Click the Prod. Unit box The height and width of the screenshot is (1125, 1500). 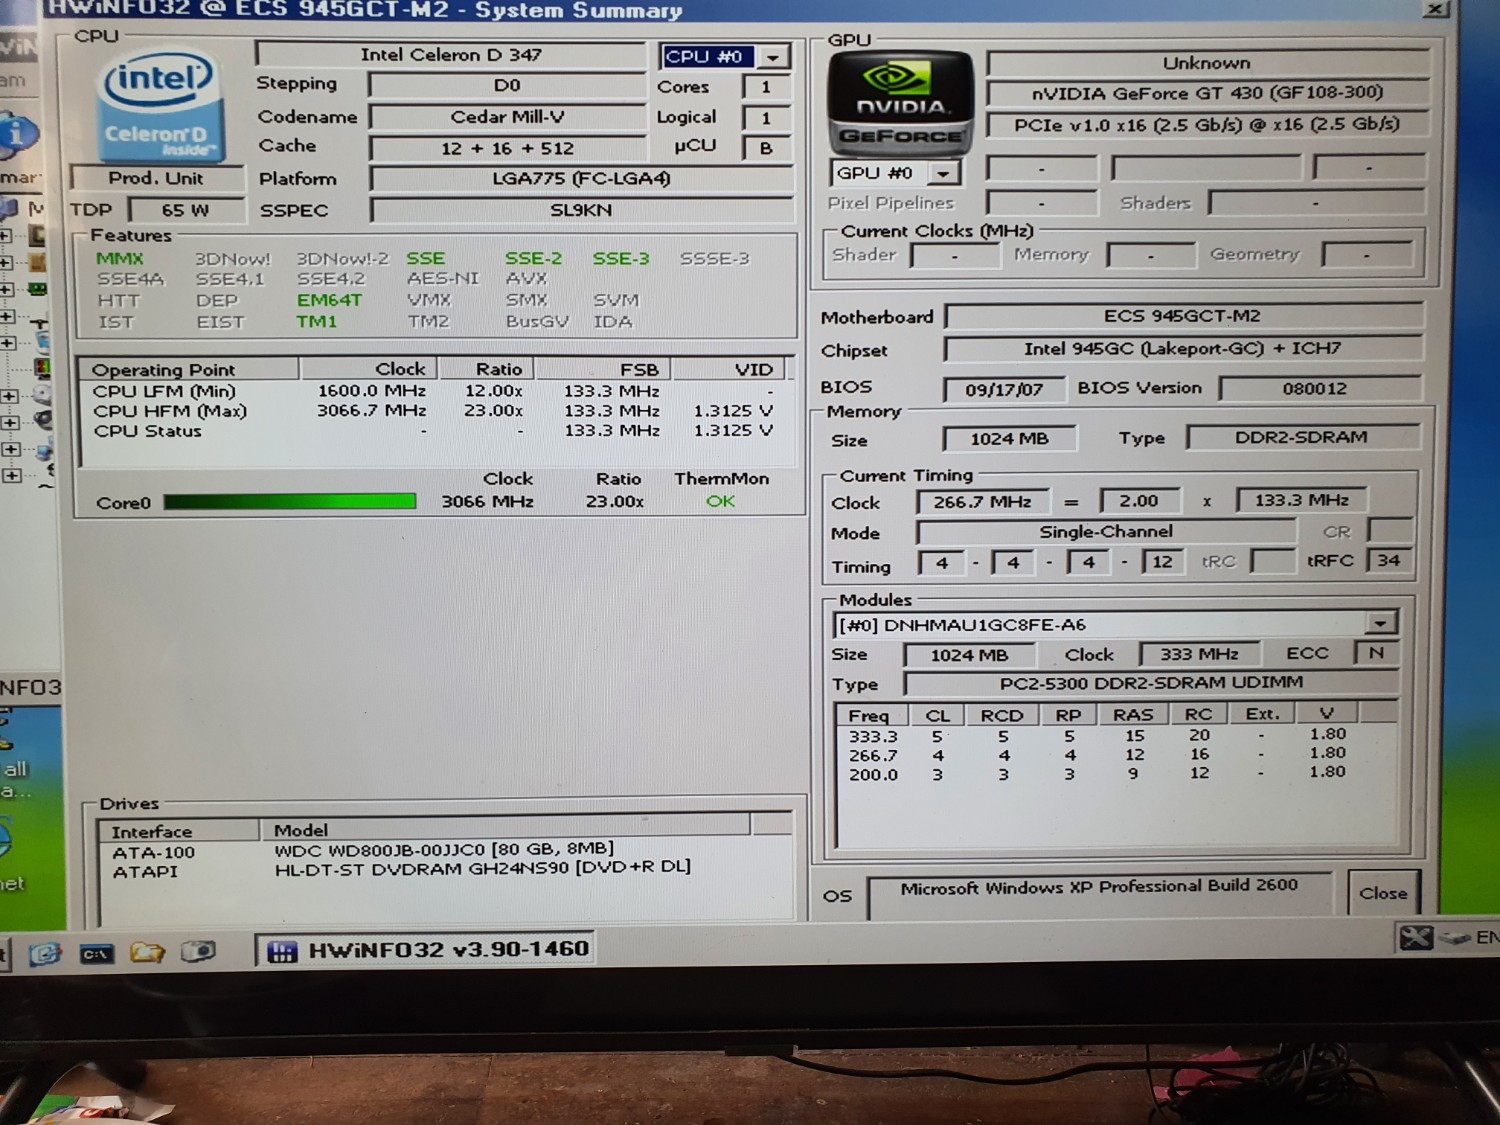(156, 179)
